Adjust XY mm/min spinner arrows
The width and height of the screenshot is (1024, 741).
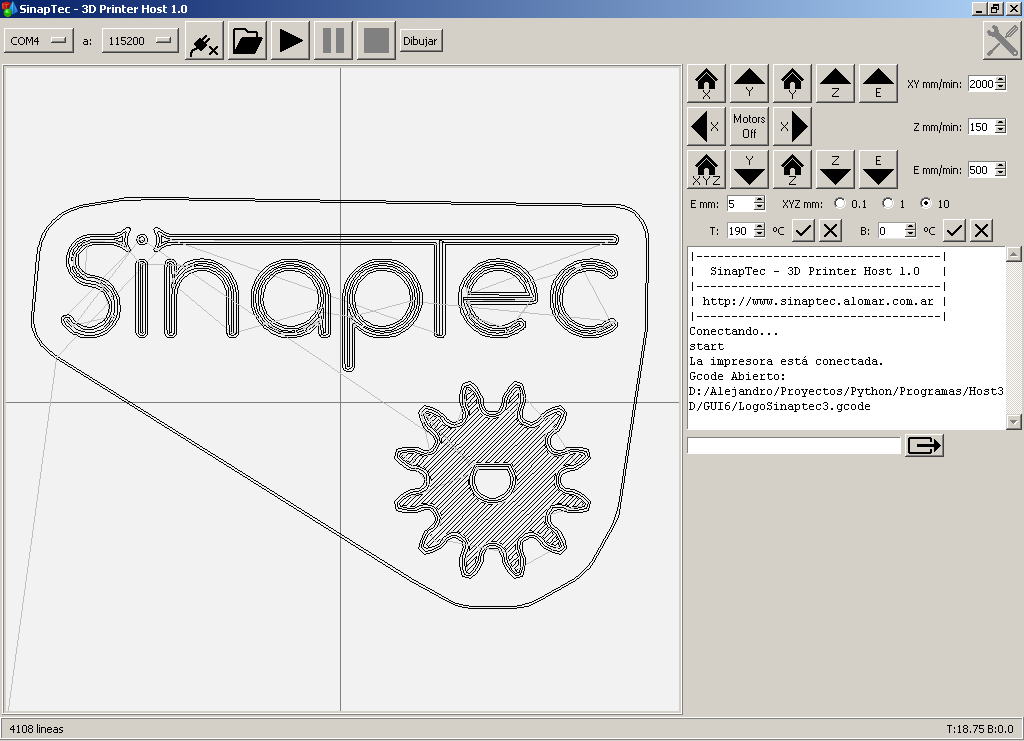point(1000,84)
